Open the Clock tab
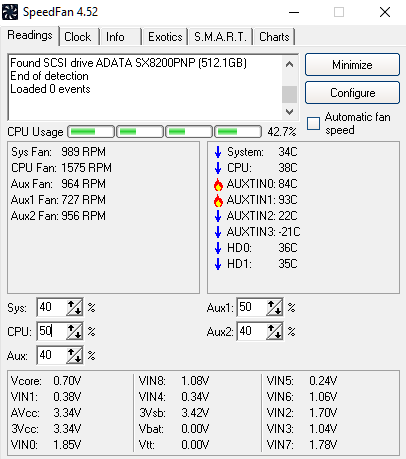 coord(79,37)
